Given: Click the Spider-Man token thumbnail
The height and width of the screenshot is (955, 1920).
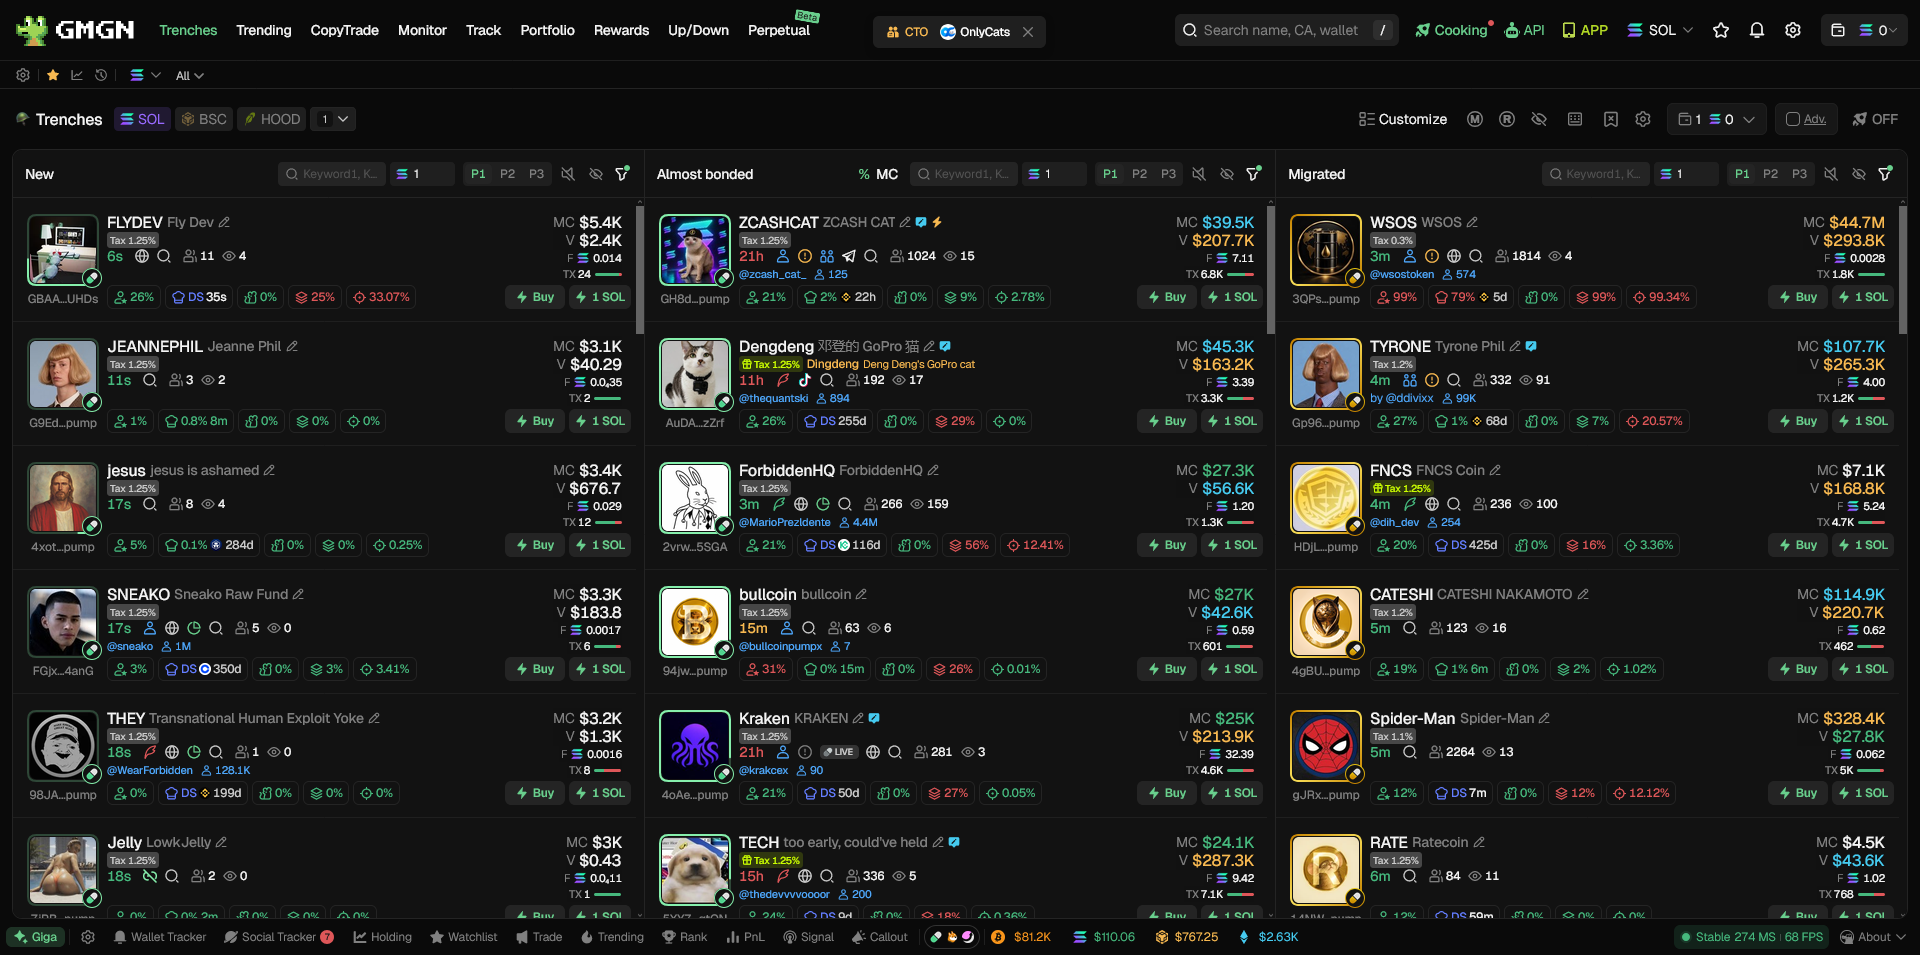Looking at the screenshot, I should click(1326, 746).
